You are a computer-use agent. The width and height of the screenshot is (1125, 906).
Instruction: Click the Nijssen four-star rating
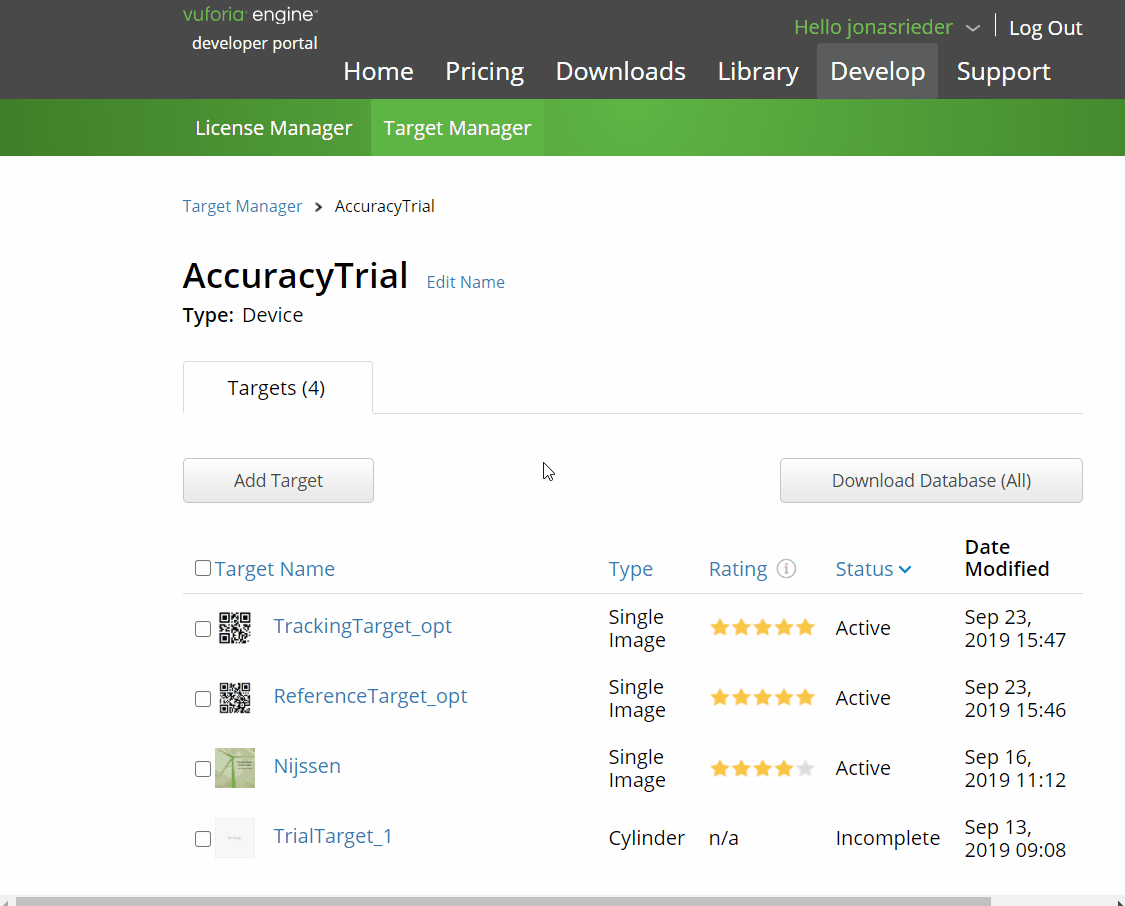pos(762,768)
